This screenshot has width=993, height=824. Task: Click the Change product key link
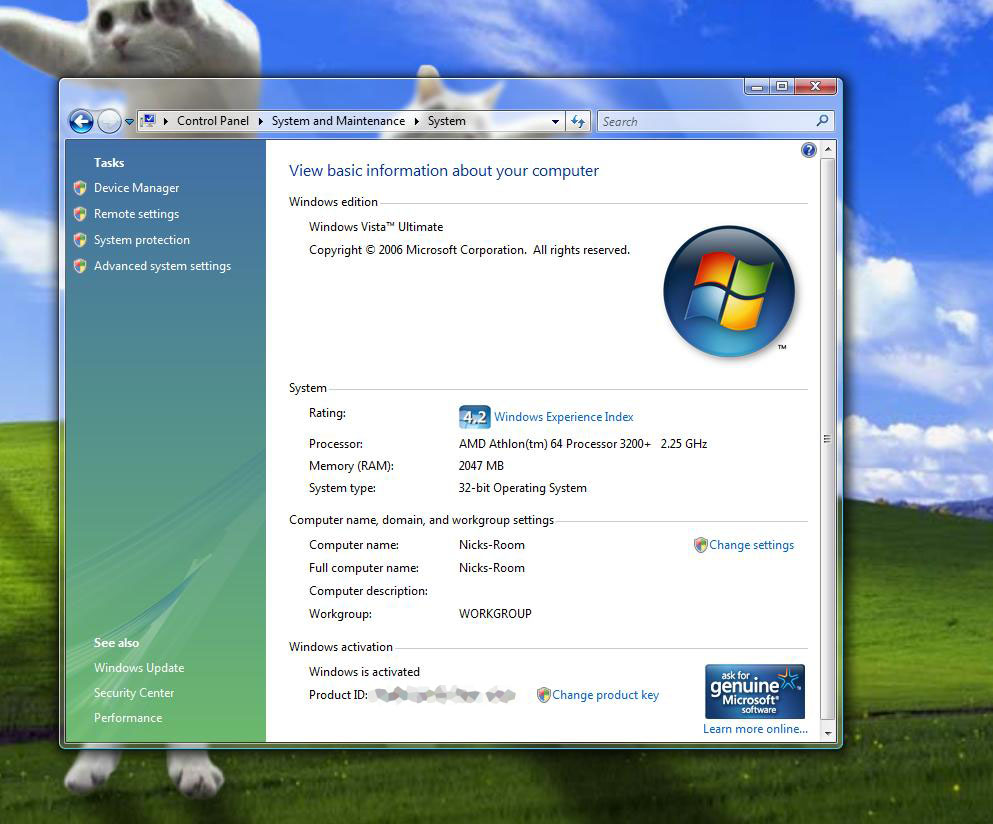click(x=605, y=695)
